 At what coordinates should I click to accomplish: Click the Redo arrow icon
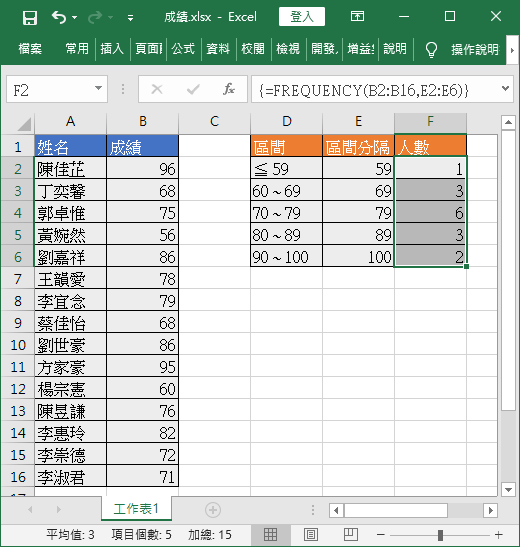click(x=95, y=17)
